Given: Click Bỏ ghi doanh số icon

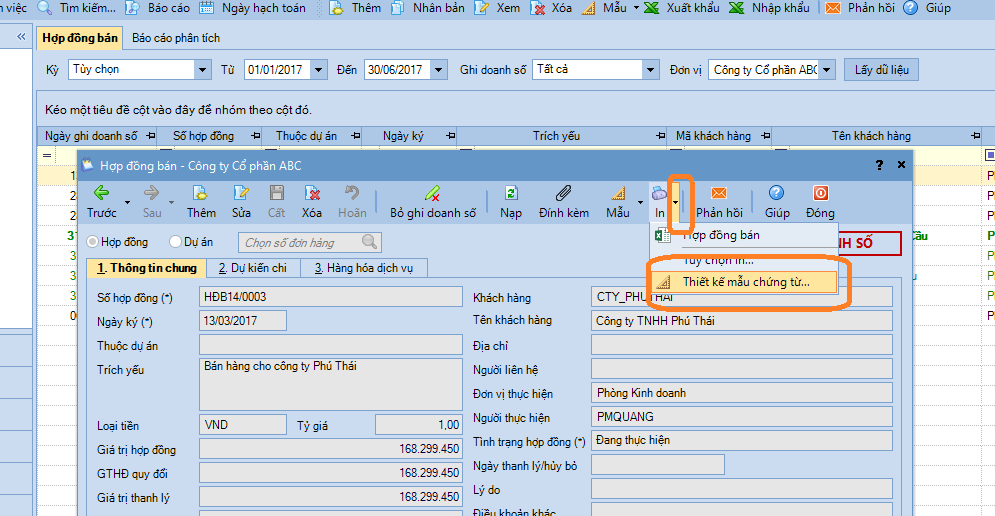Looking at the screenshot, I should point(433,193).
